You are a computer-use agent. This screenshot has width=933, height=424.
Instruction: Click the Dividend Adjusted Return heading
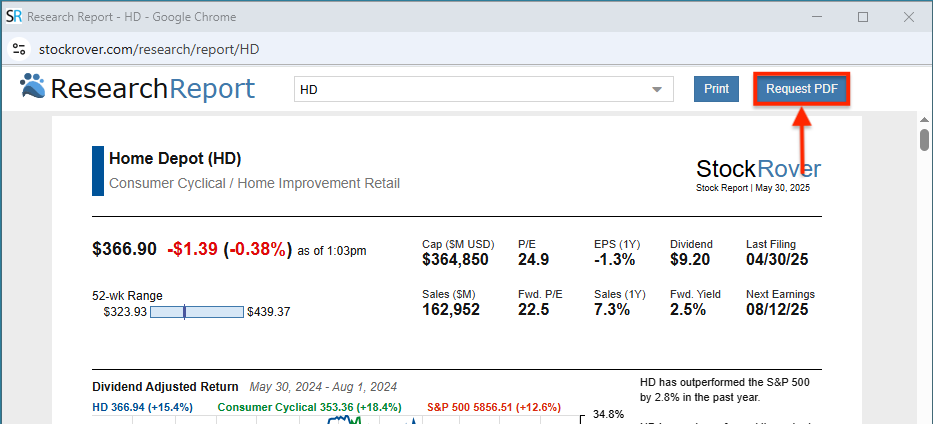click(165, 387)
